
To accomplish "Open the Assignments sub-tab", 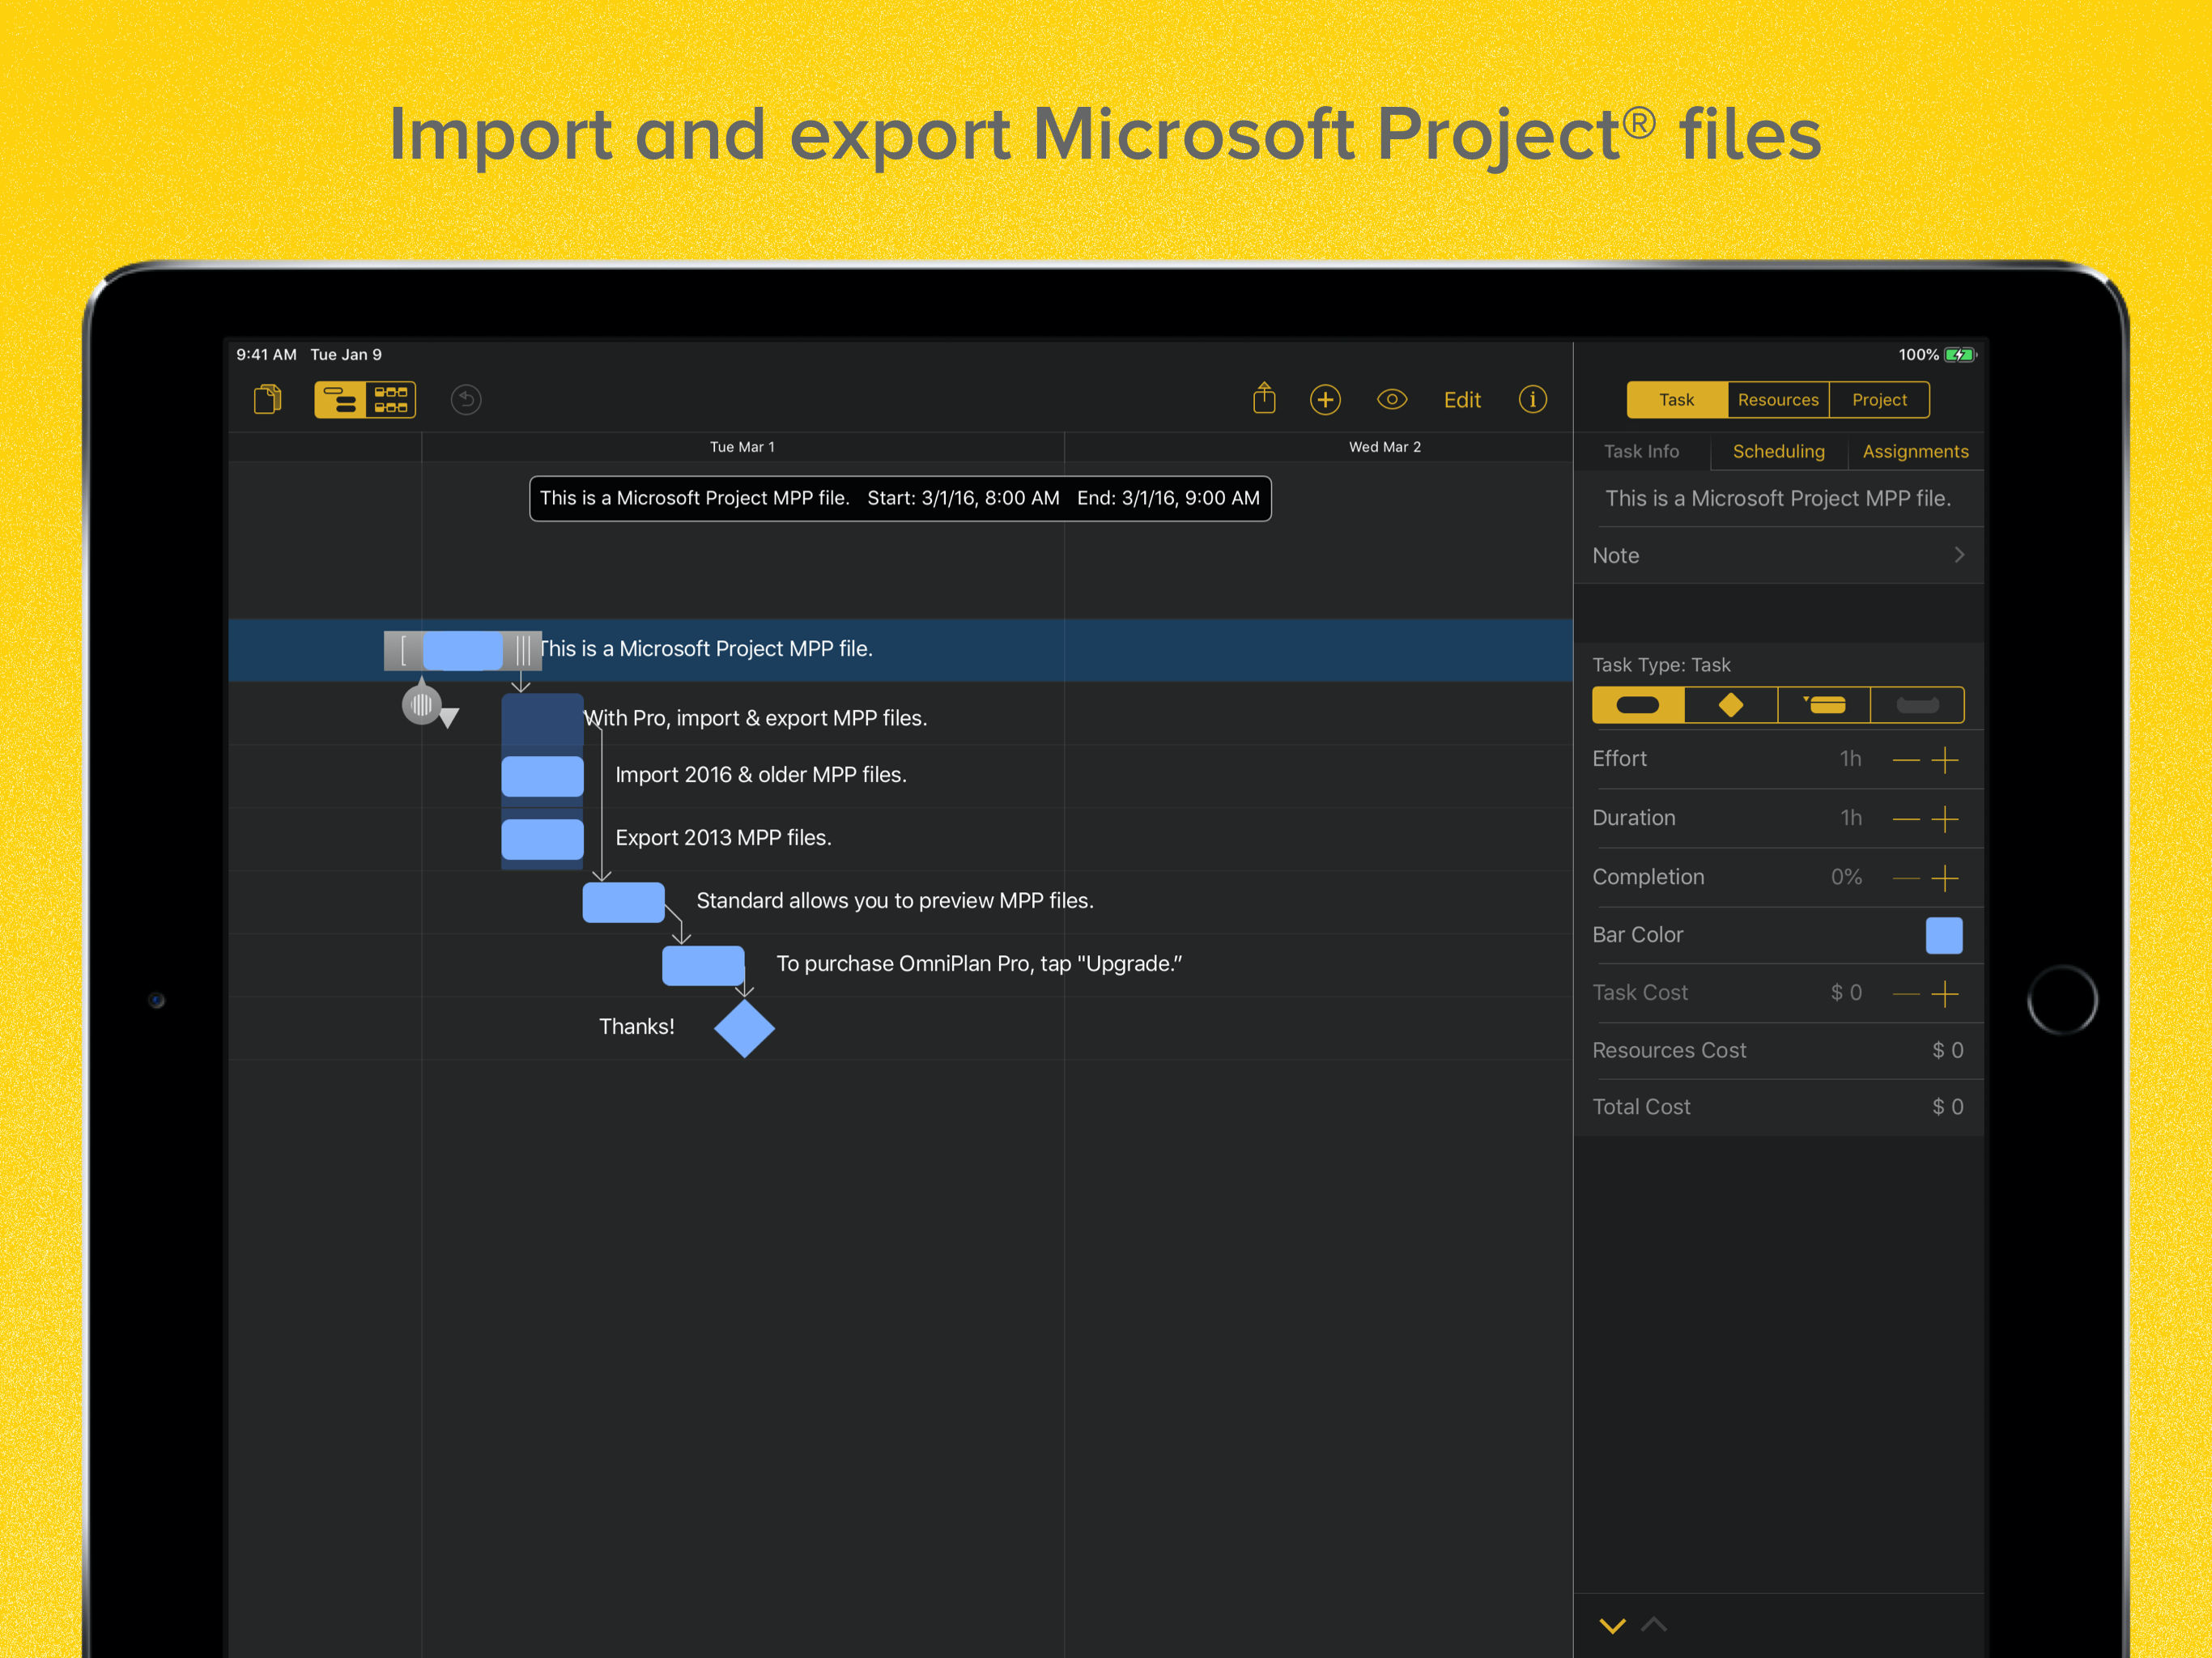I will point(1915,452).
